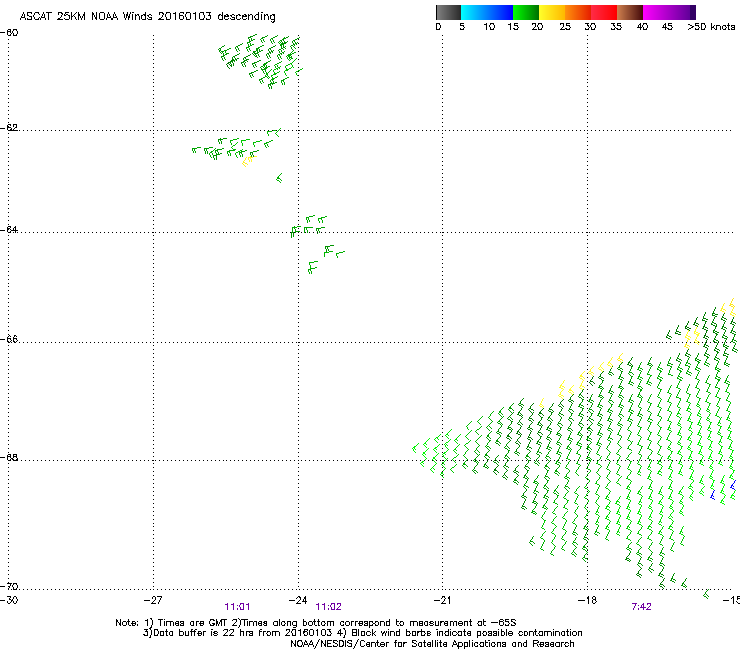Image resolution: width=740 pixels, height=650 pixels.
Task: Click the -30 longitude axis label
Action: click(9, 600)
